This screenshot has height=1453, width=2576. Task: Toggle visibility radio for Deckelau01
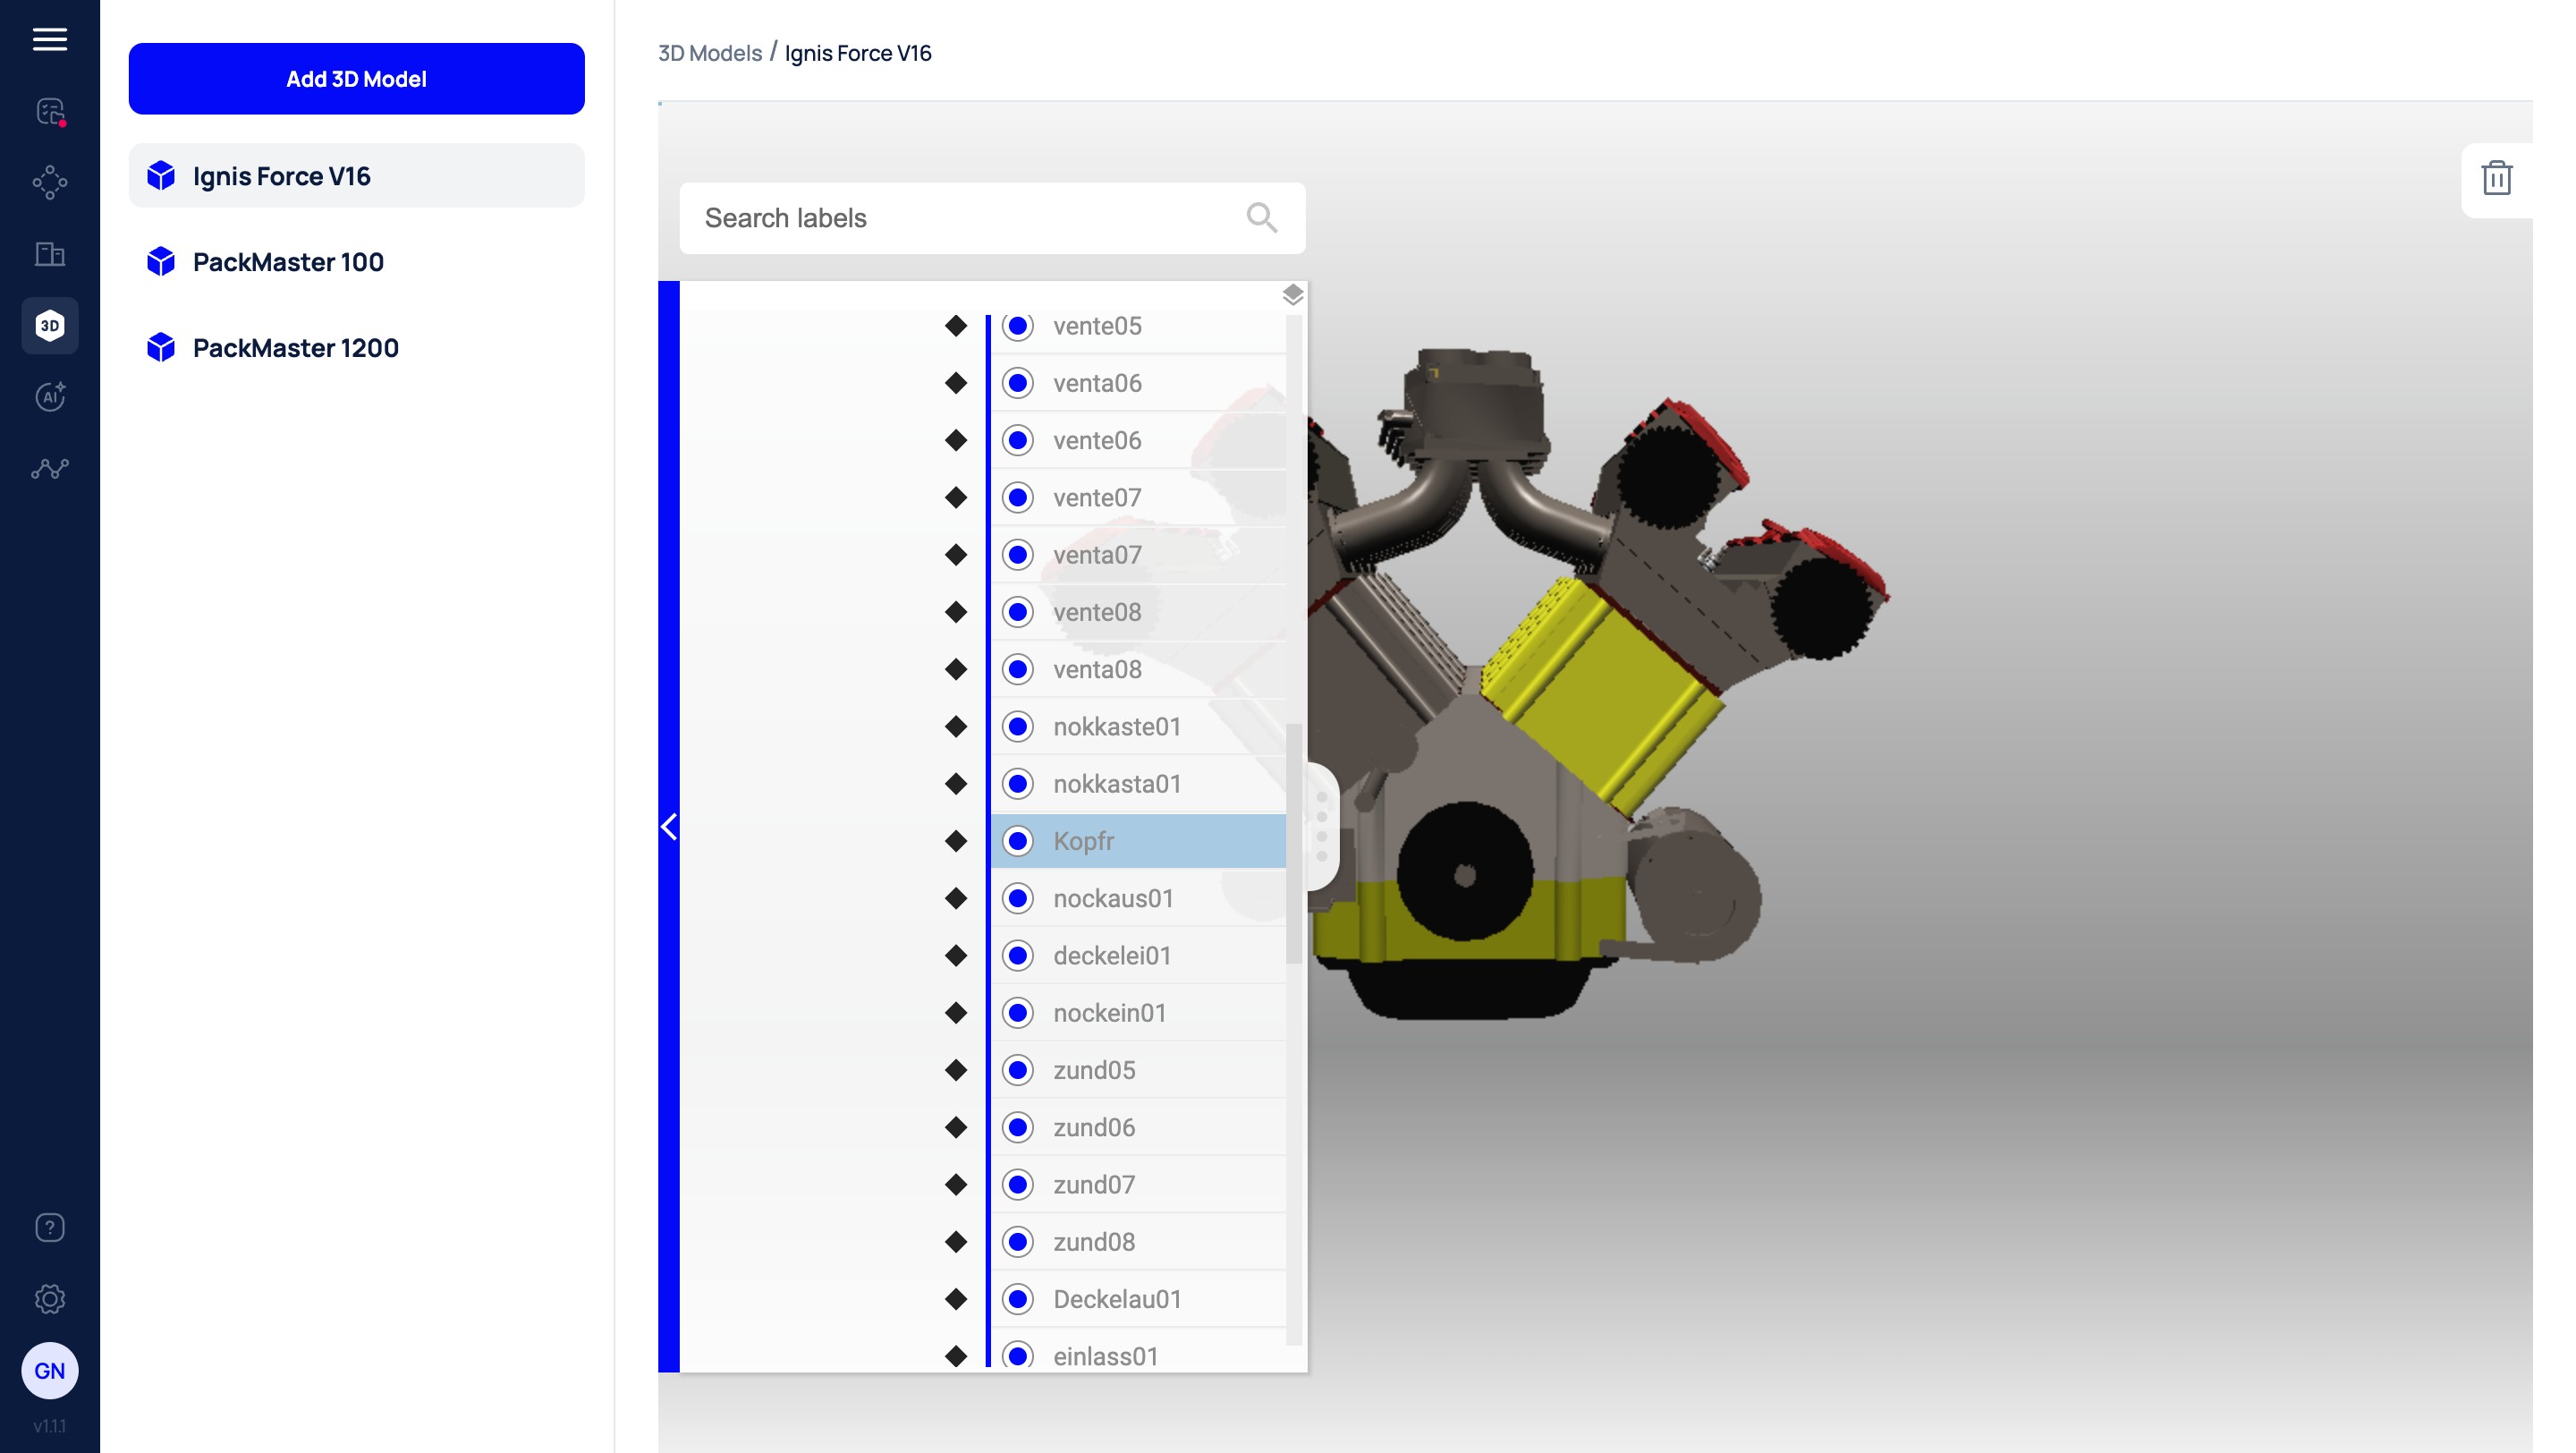[x=1018, y=1299]
